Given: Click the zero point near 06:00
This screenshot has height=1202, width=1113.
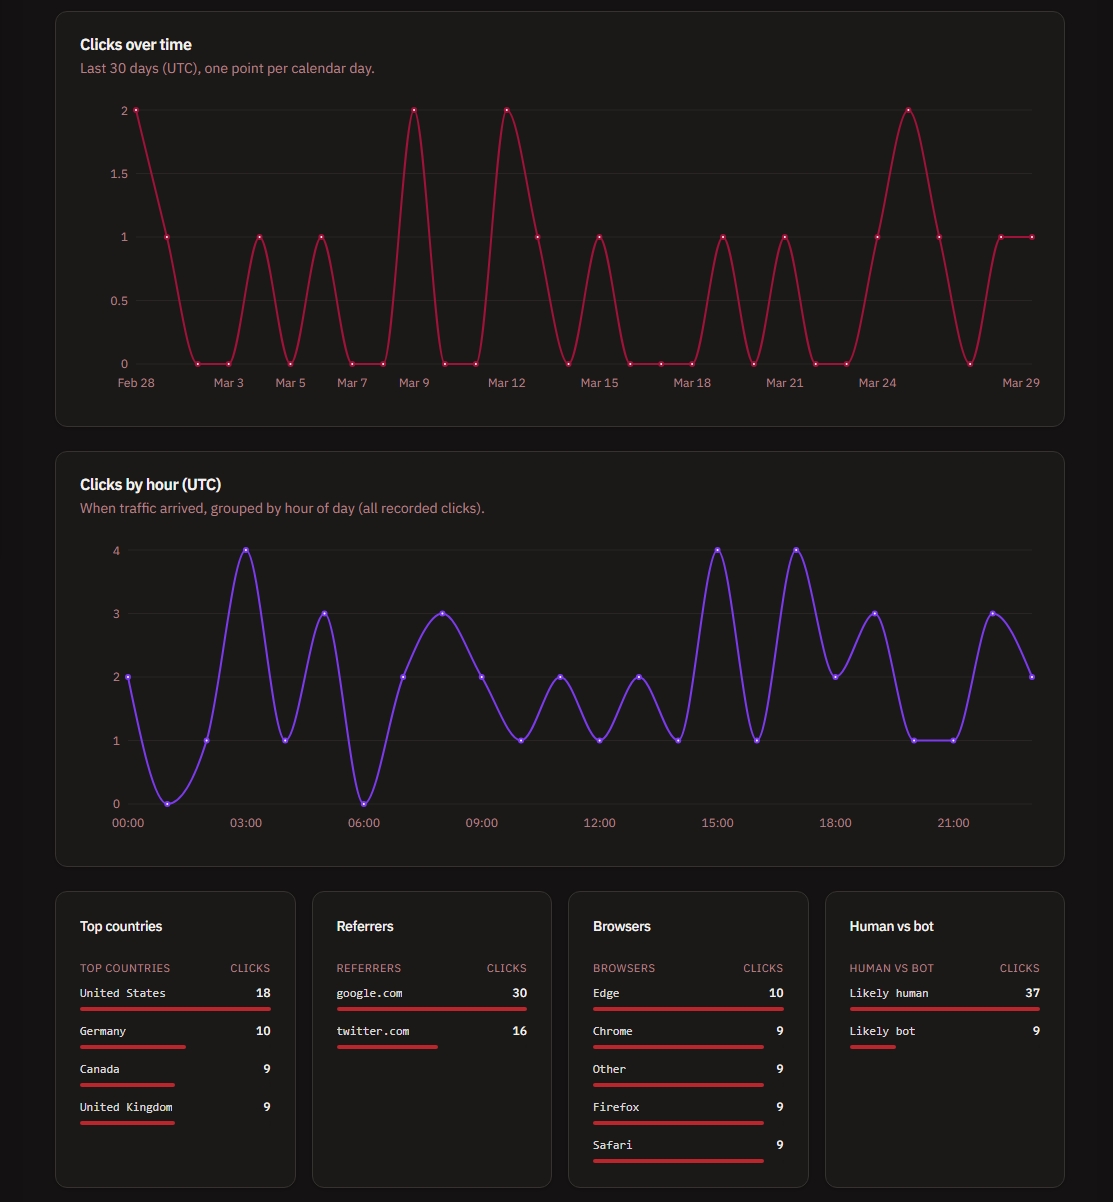Looking at the screenshot, I should pyautogui.click(x=363, y=803).
